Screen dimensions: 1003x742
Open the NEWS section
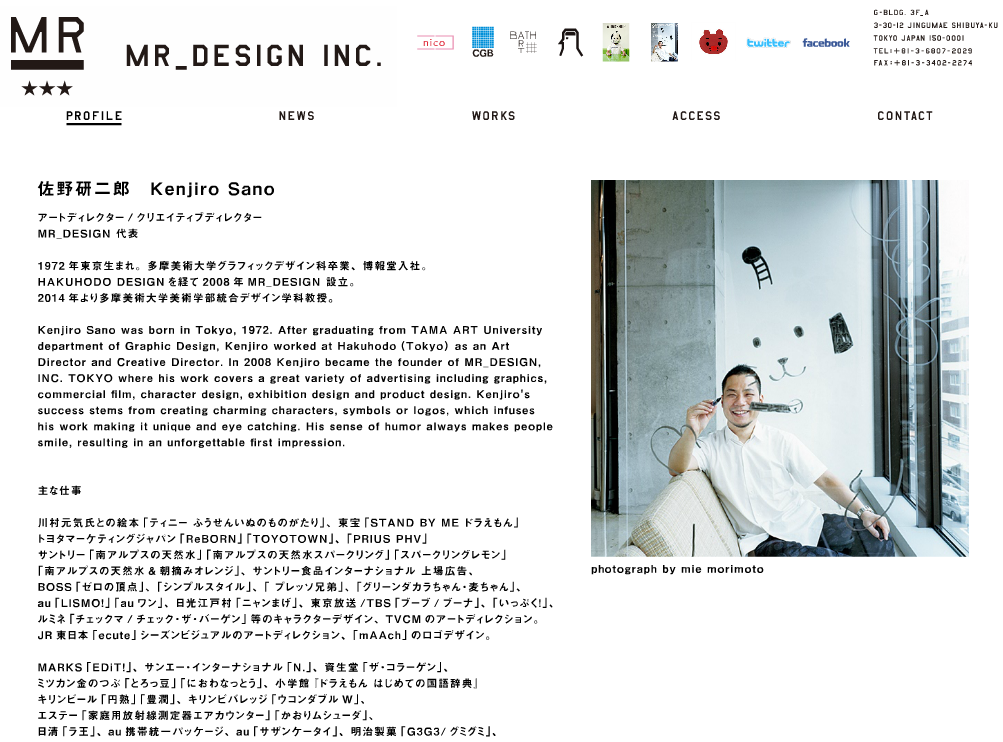297,116
